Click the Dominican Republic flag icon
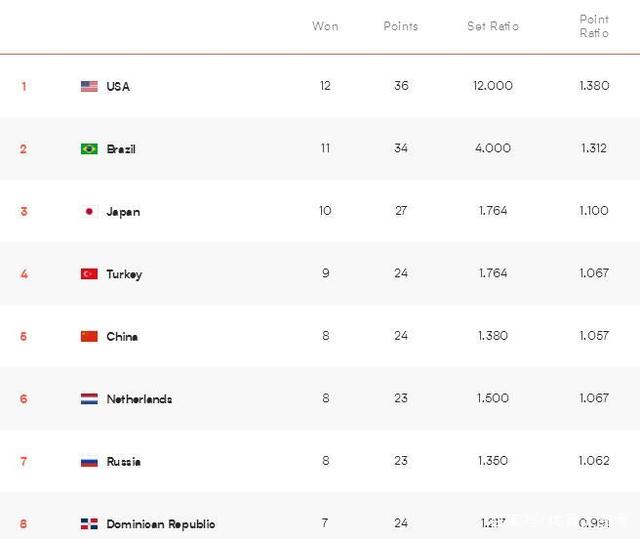 (x=89, y=524)
